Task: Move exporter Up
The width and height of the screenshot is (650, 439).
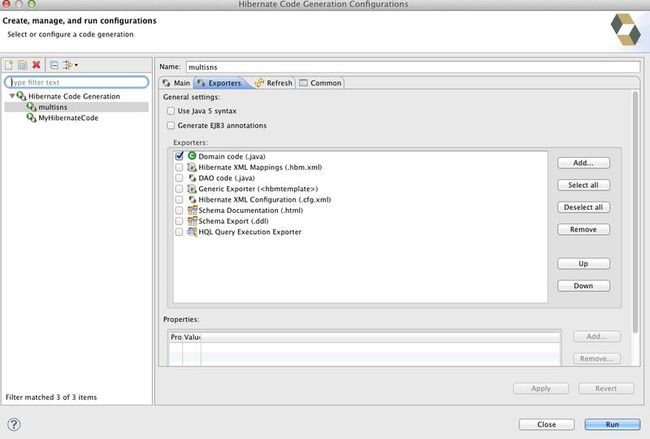Action: (x=583, y=264)
